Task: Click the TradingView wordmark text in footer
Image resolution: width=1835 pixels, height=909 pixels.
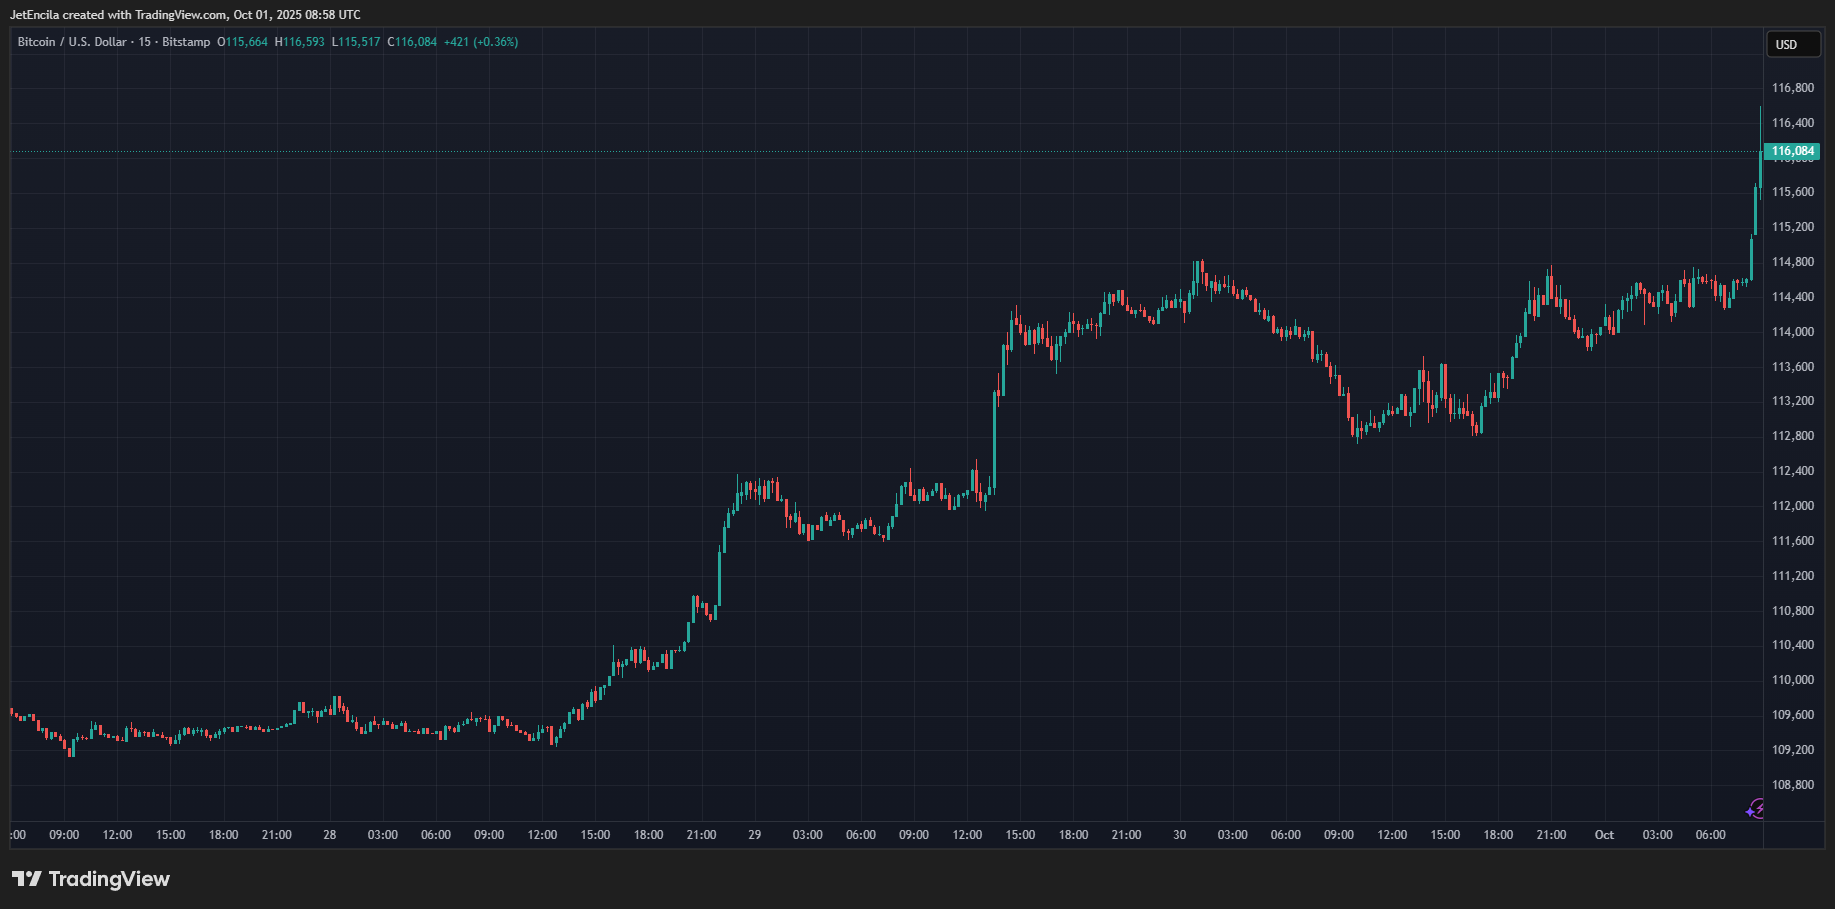Action: (x=109, y=879)
